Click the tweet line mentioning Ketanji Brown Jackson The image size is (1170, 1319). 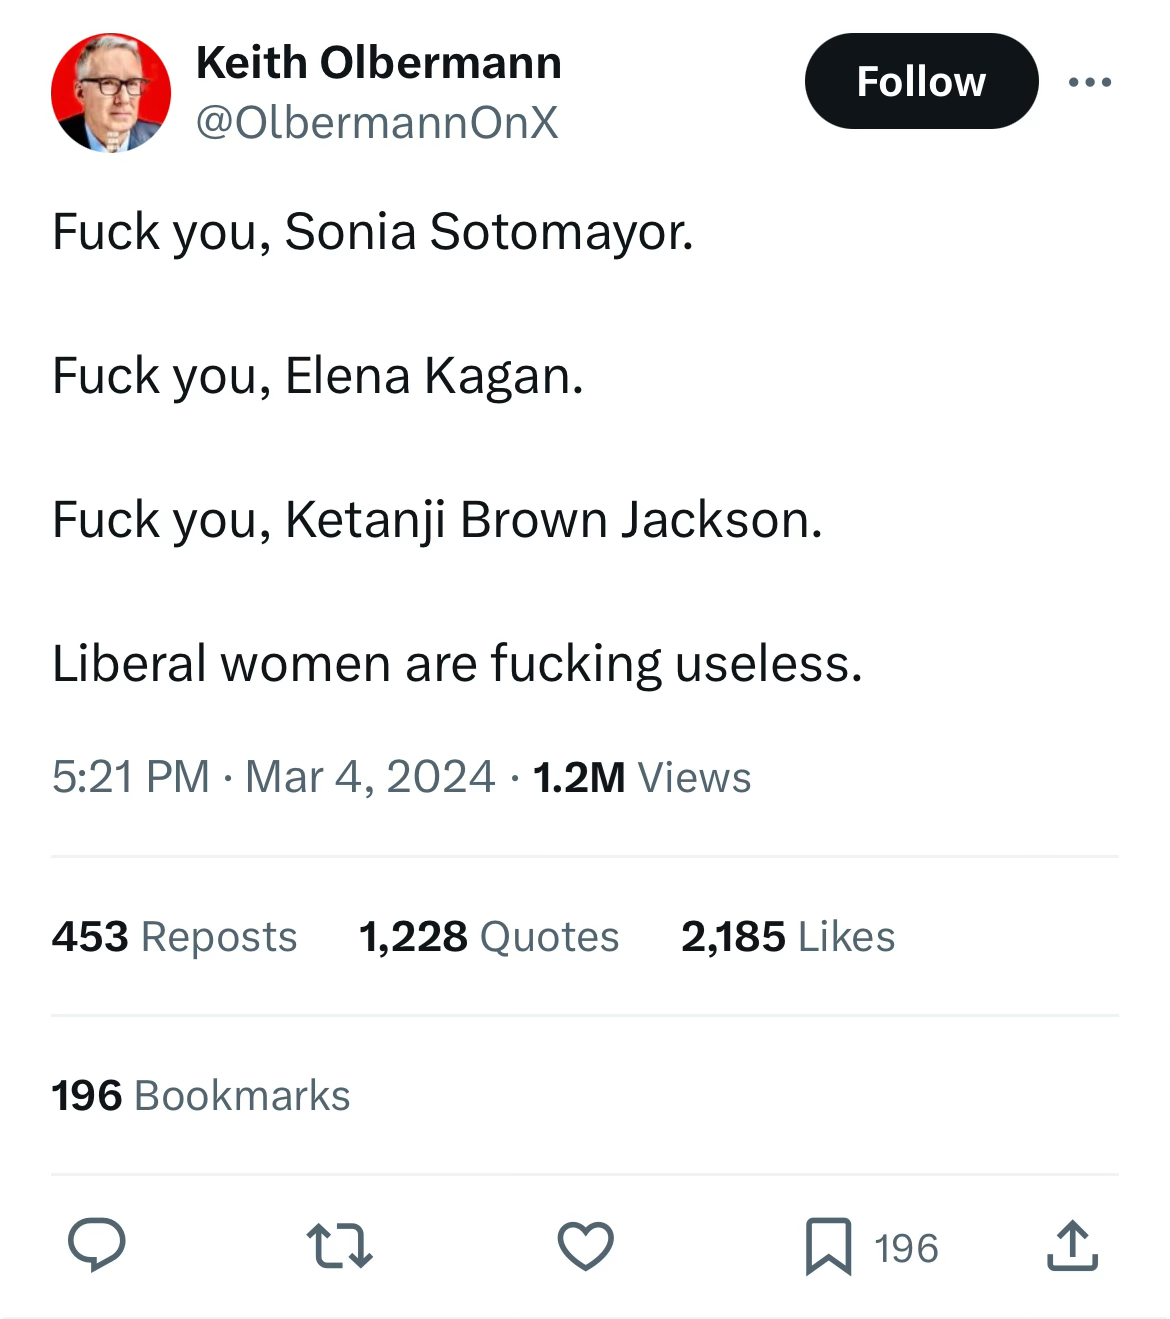click(x=437, y=520)
